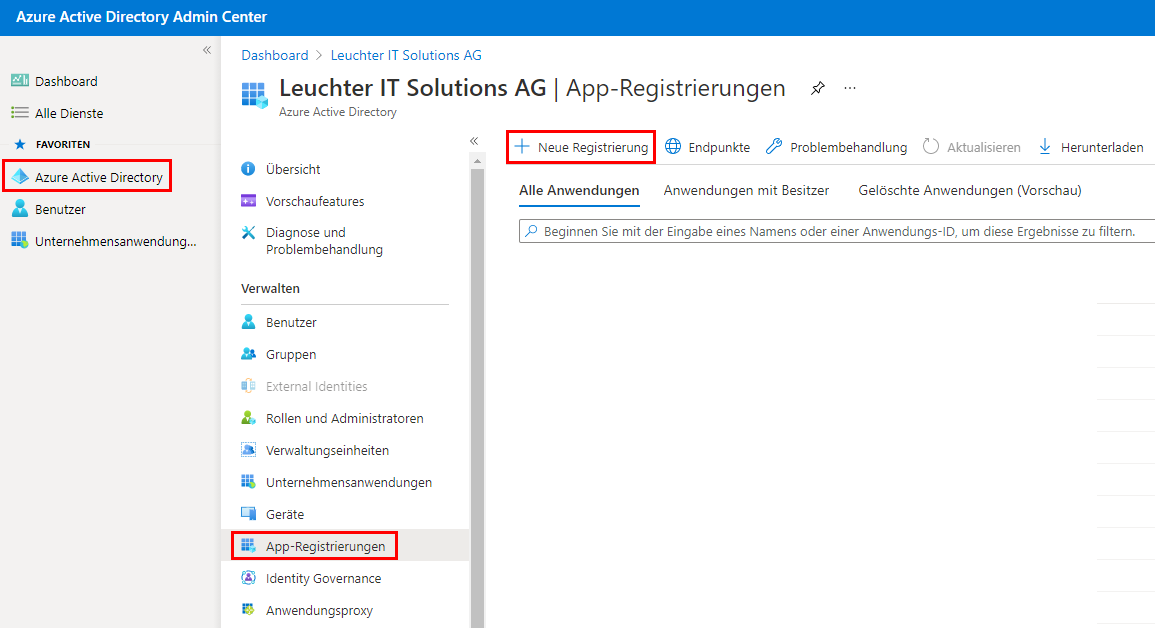Click the App-Registrierungen header tile icon
1155x628 pixels.
coord(255,95)
